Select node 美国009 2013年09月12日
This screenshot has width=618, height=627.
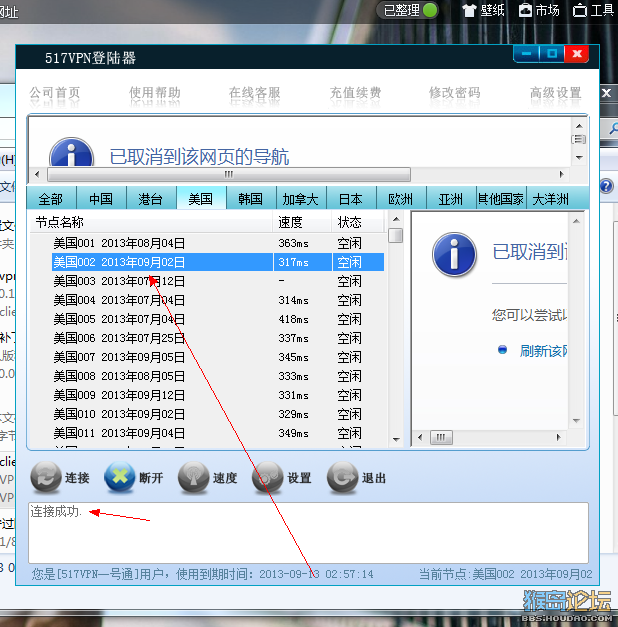tap(218, 395)
